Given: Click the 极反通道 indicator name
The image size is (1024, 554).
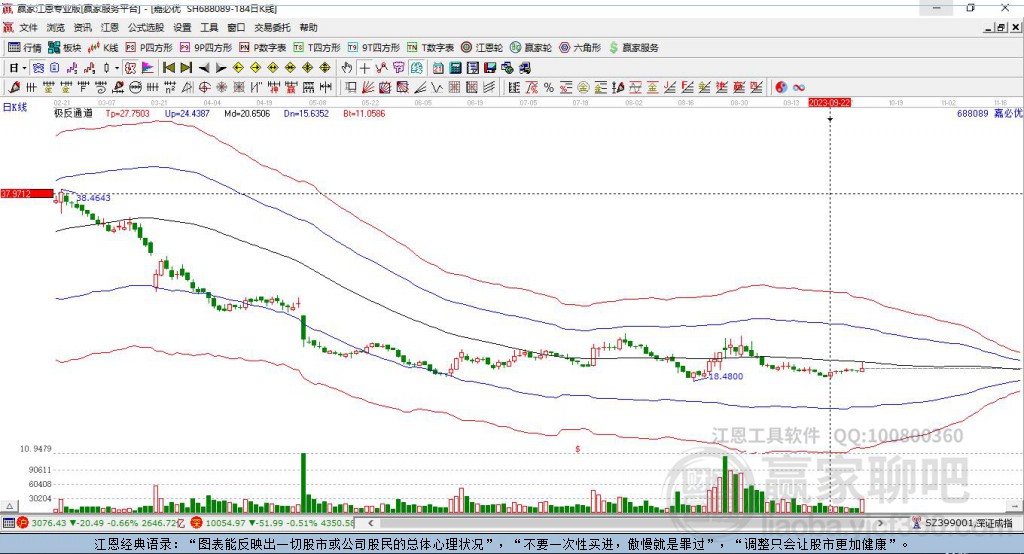Looking at the screenshot, I should click(73, 113).
